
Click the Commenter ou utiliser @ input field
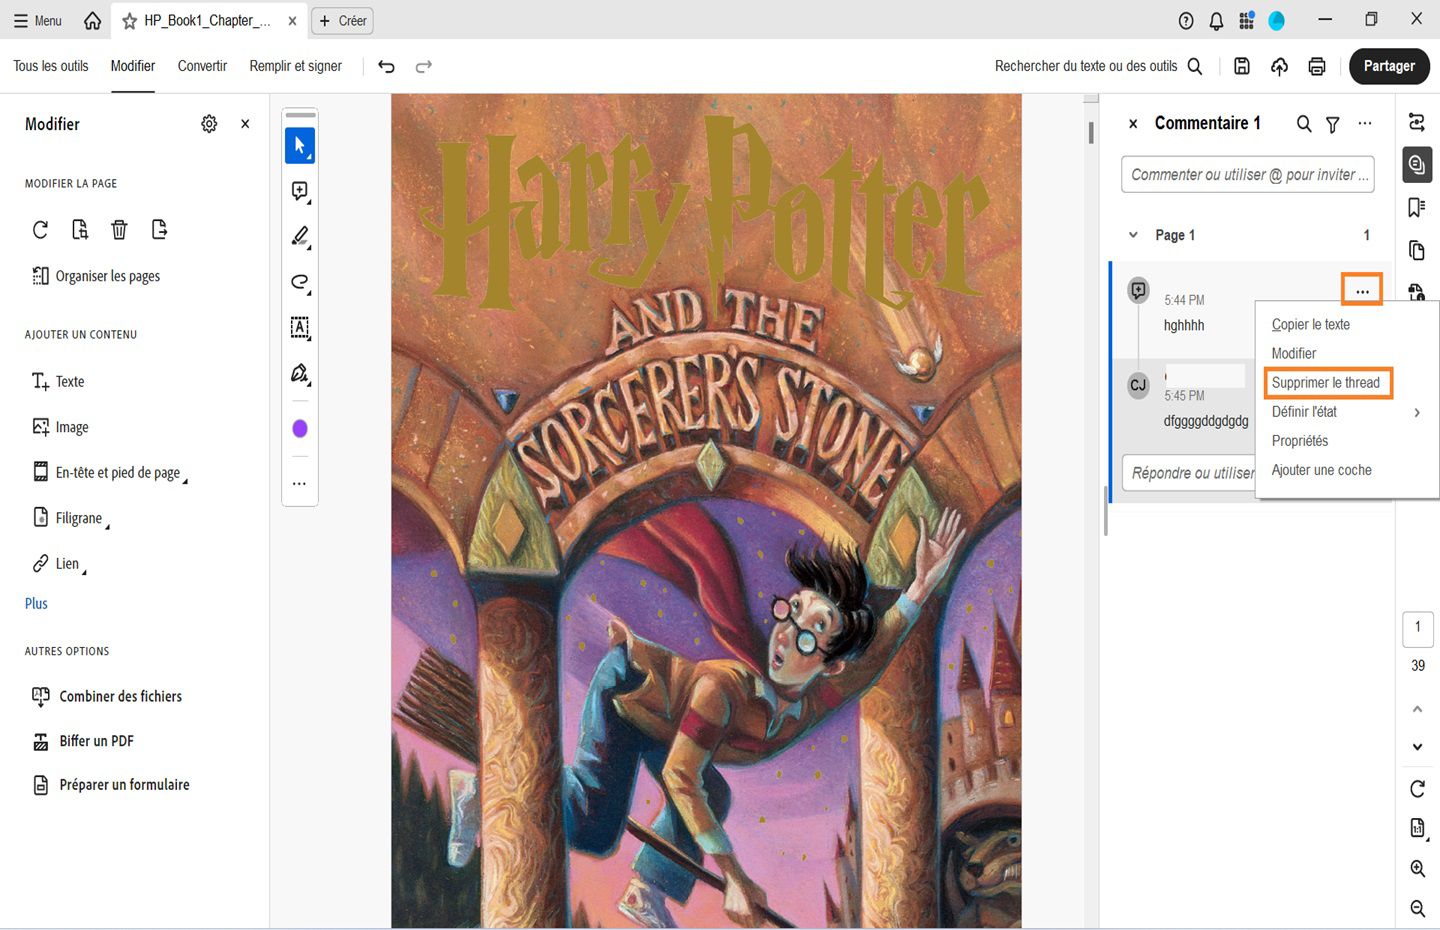pos(1248,174)
